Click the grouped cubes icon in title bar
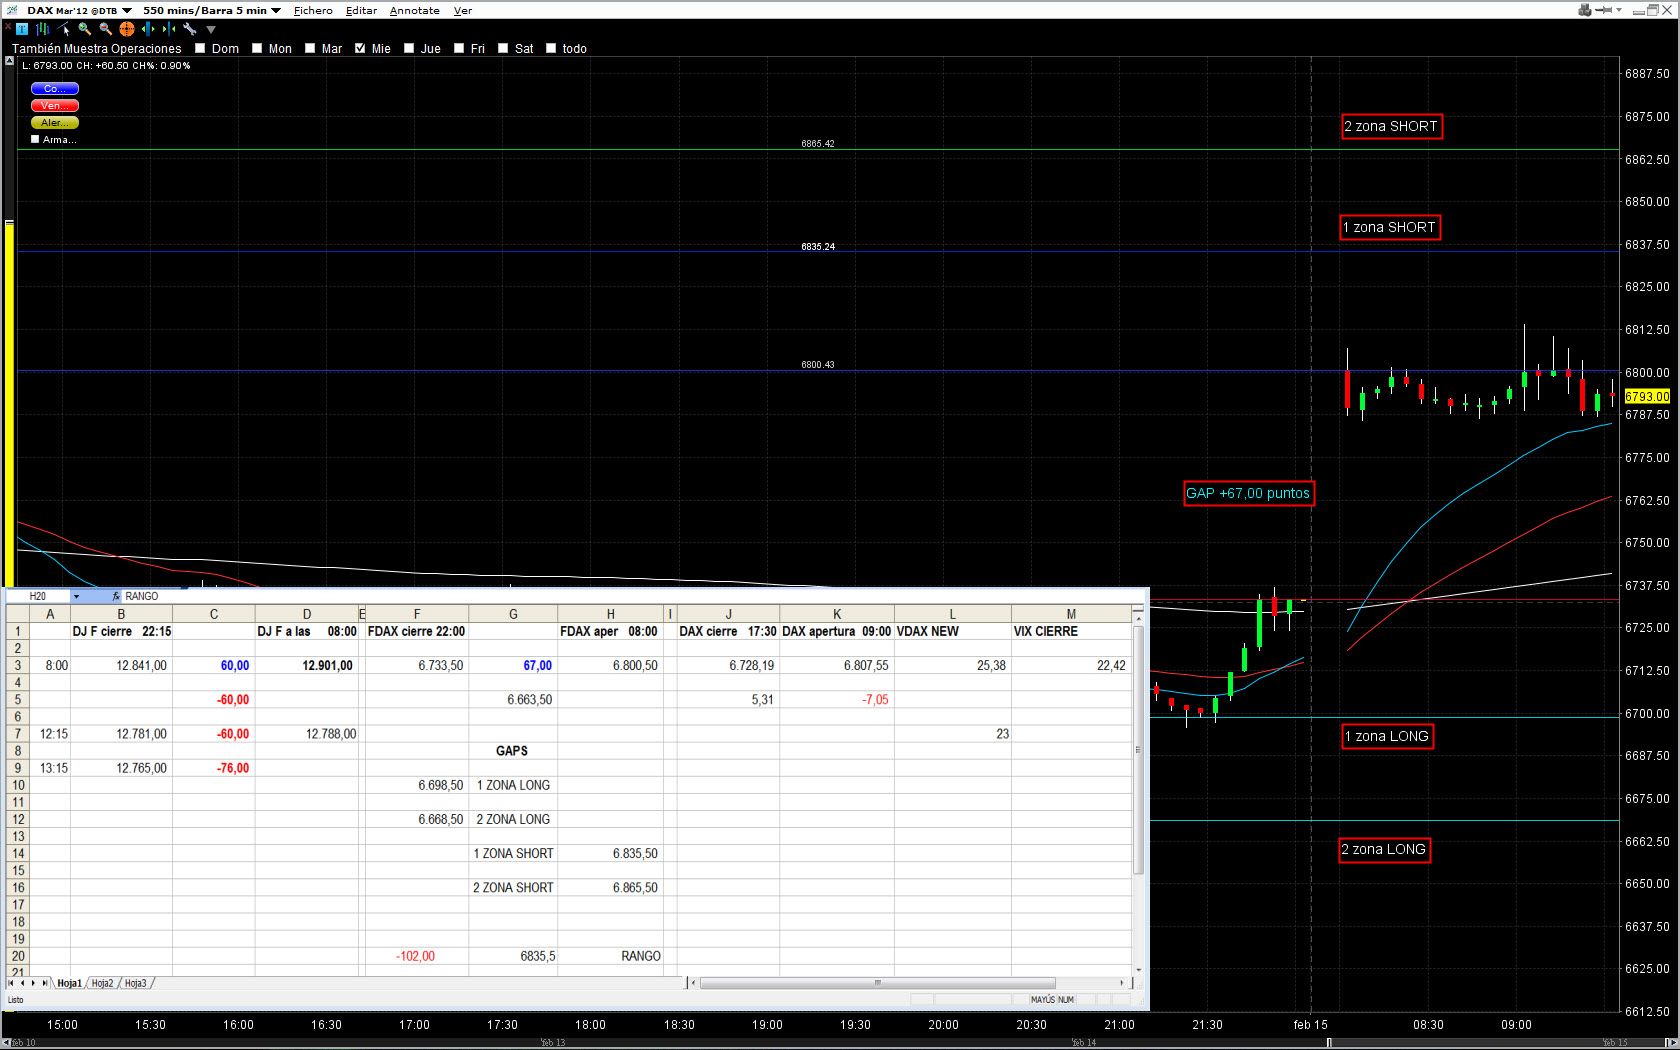 coord(1585,10)
